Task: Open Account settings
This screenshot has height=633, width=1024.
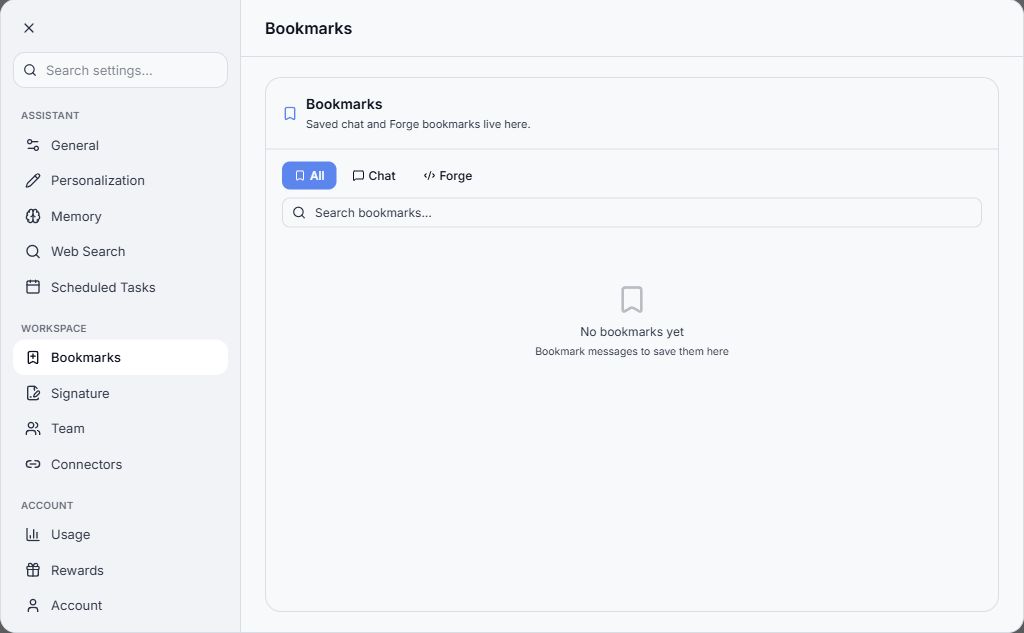Action: pyautogui.click(x=120, y=606)
